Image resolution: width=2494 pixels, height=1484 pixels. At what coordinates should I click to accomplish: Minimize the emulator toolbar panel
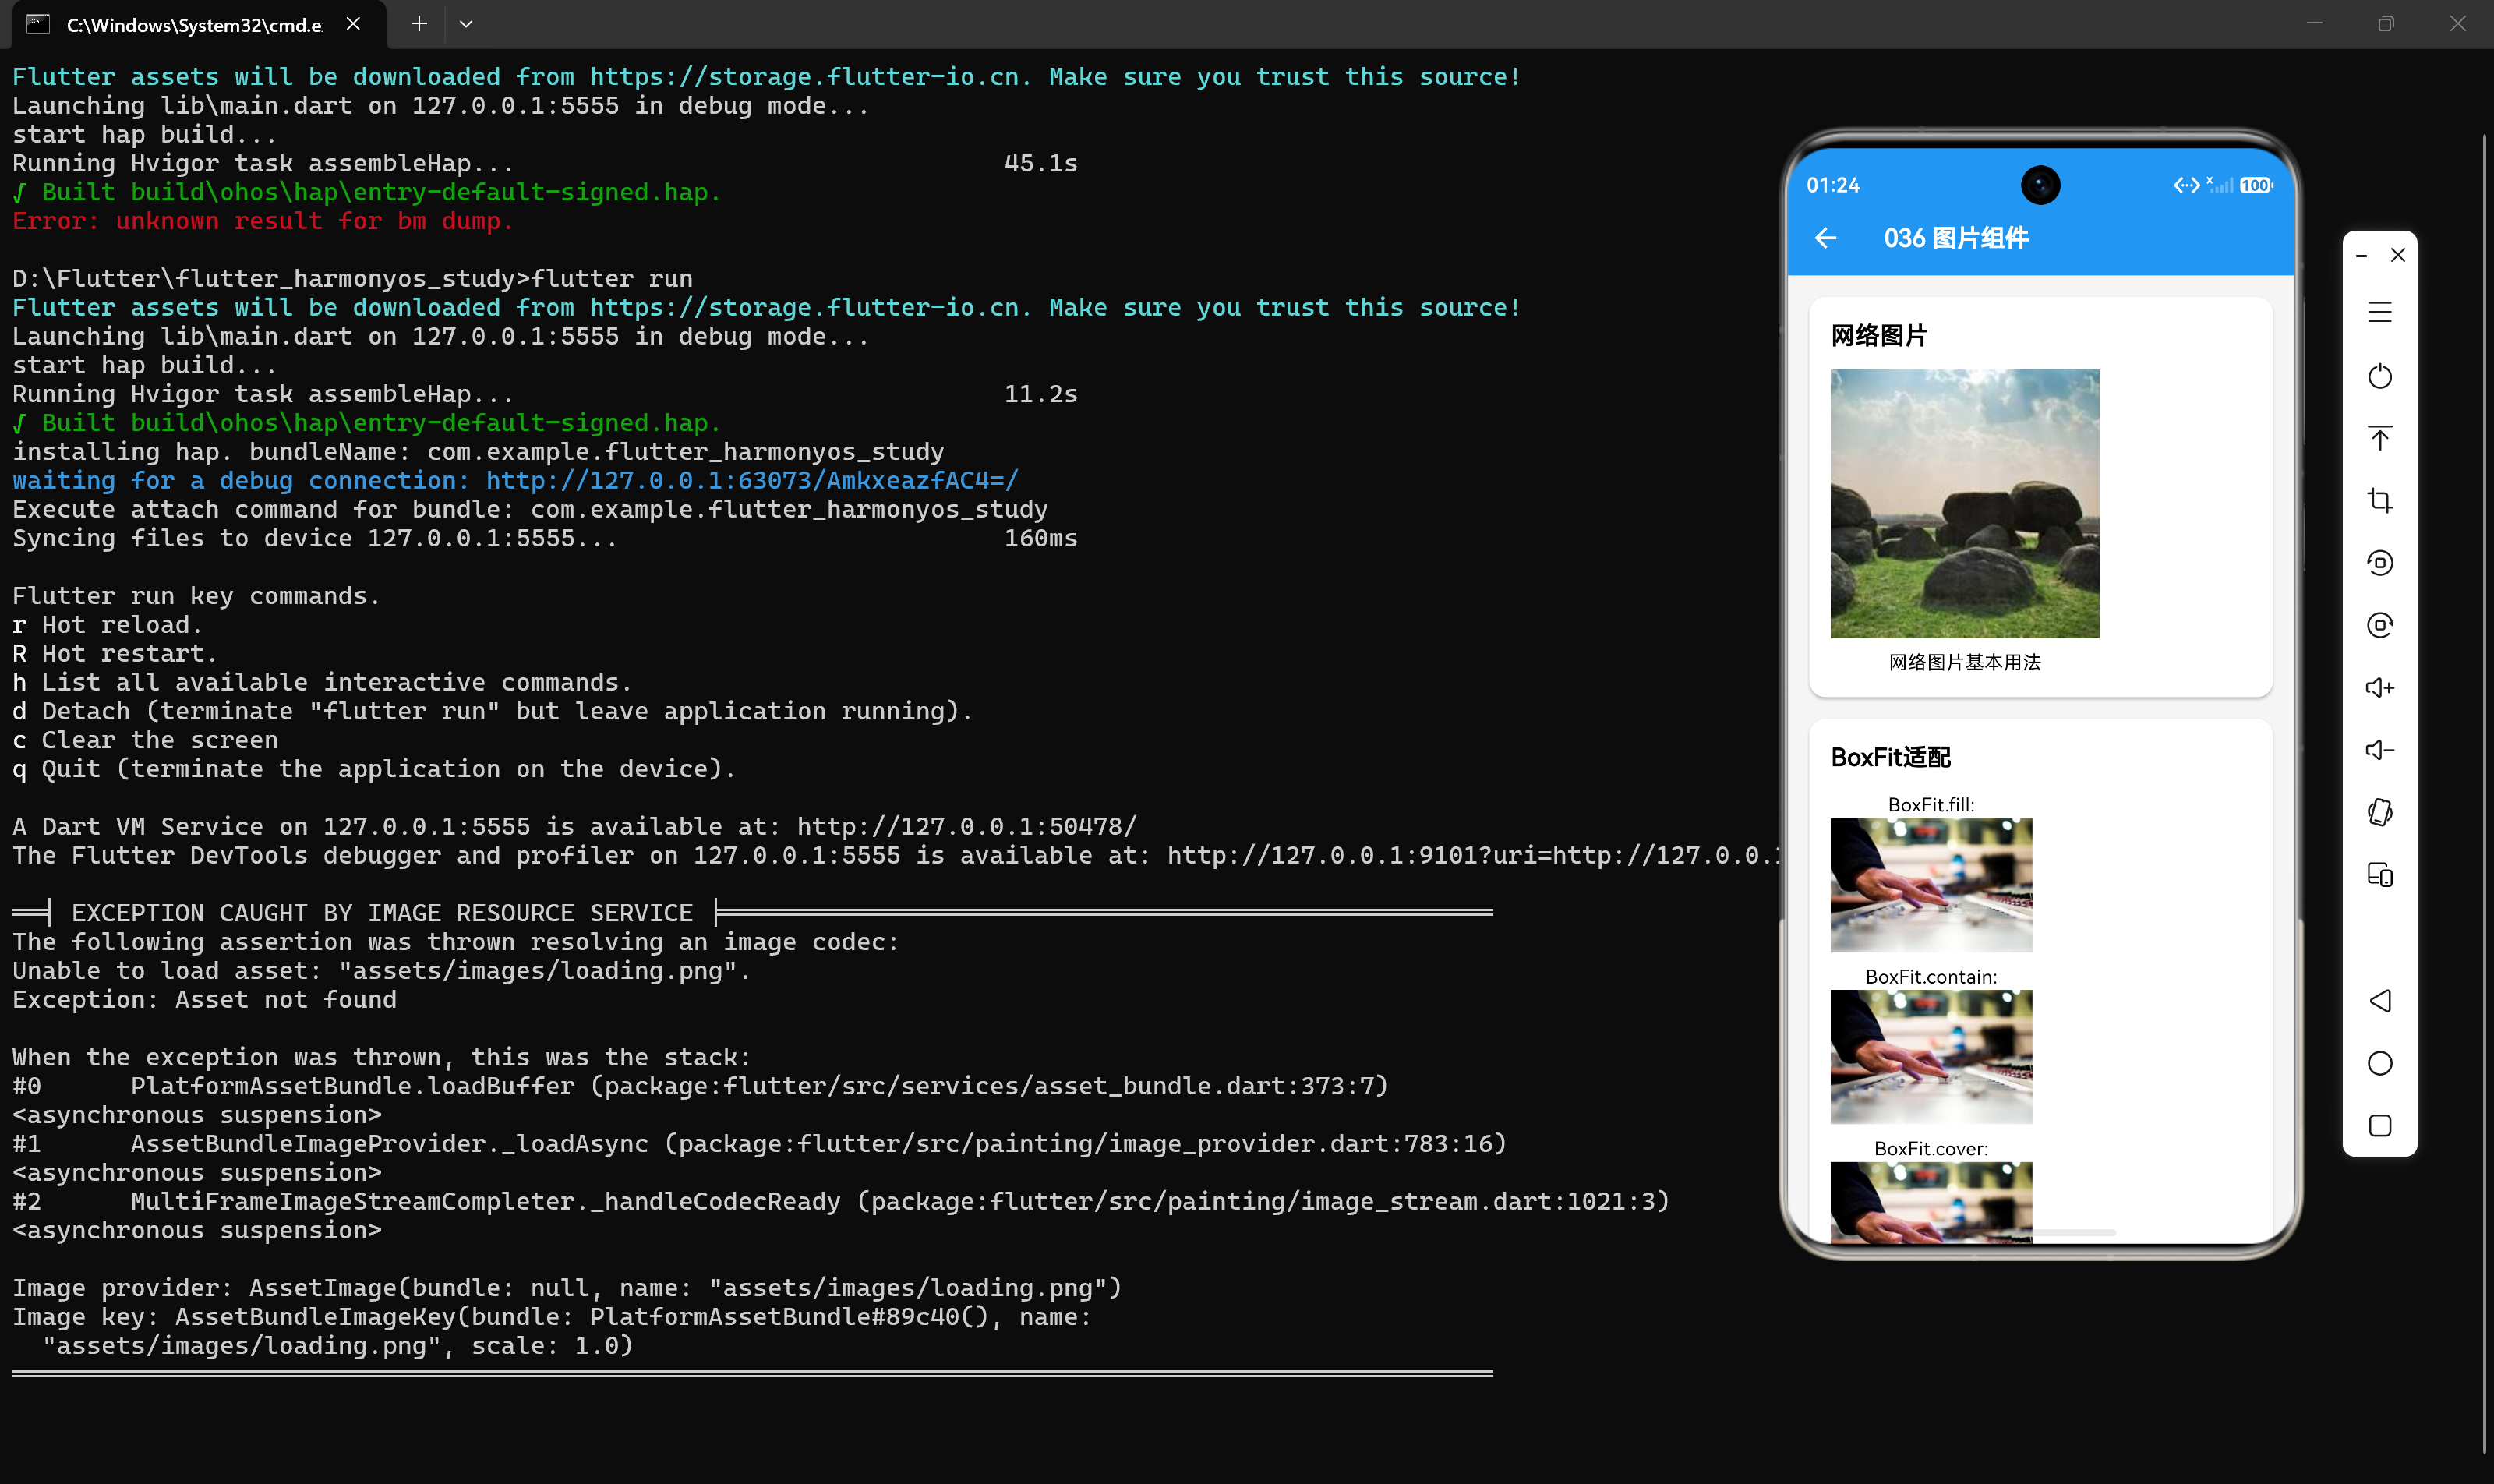pyautogui.click(x=2361, y=256)
